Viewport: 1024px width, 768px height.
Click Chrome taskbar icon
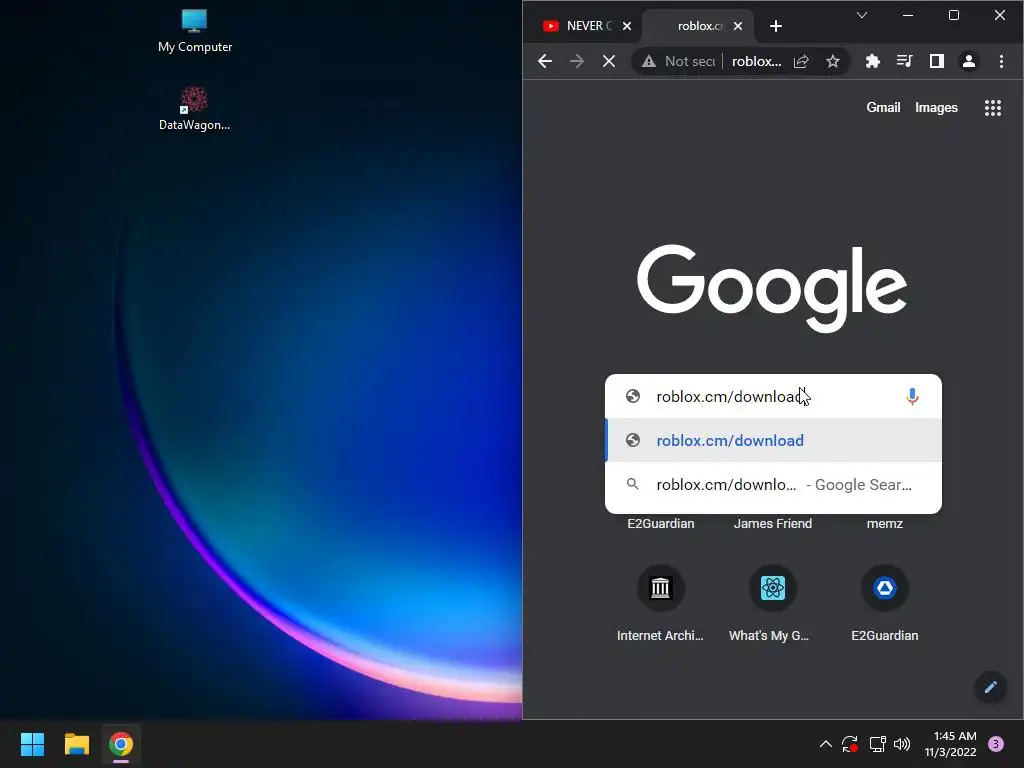click(x=121, y=744)
